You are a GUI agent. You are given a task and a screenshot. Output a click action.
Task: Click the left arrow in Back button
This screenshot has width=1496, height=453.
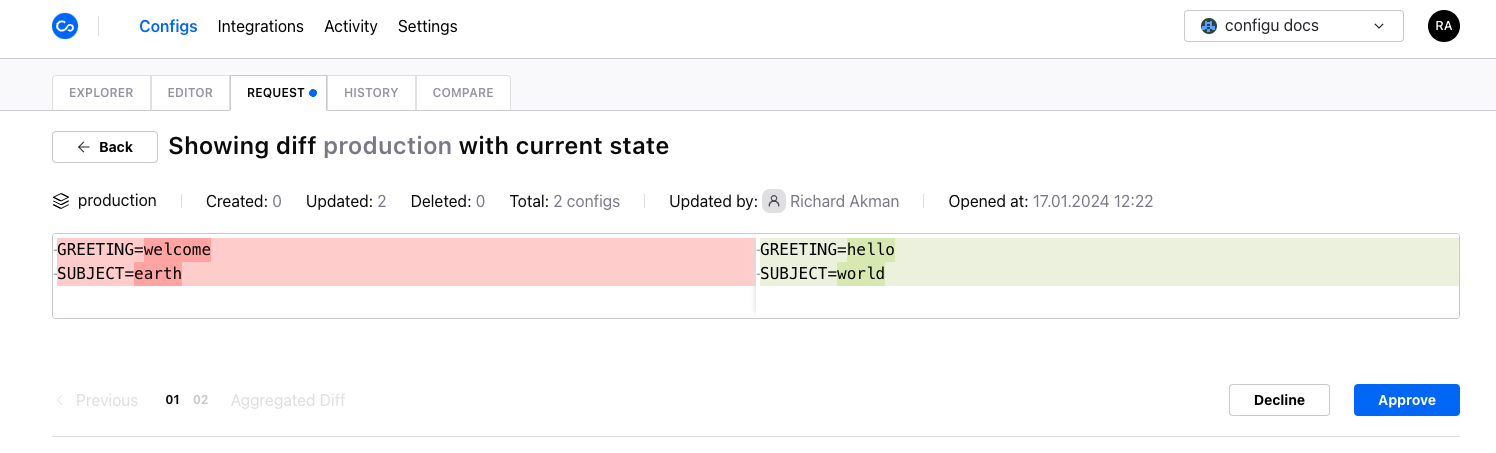(85, 147)
